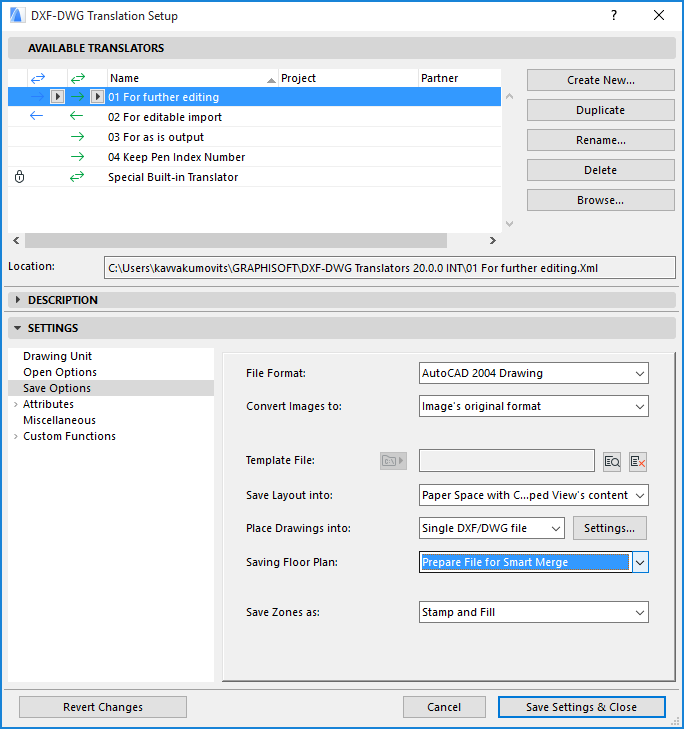This screenshot has width=684, height=729.
Task: Sort translators by the Name column
Action: coord(193,78)
